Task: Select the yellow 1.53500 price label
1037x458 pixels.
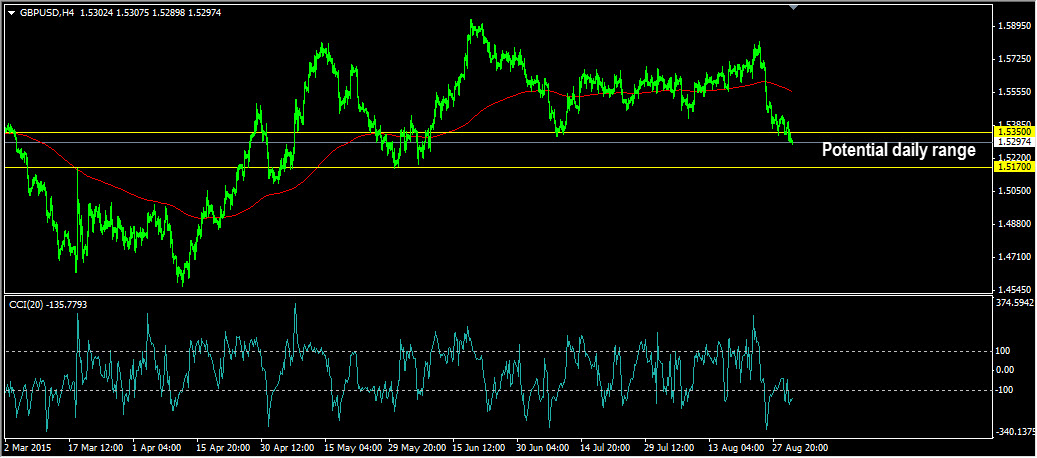Action: click(1014, 132)
